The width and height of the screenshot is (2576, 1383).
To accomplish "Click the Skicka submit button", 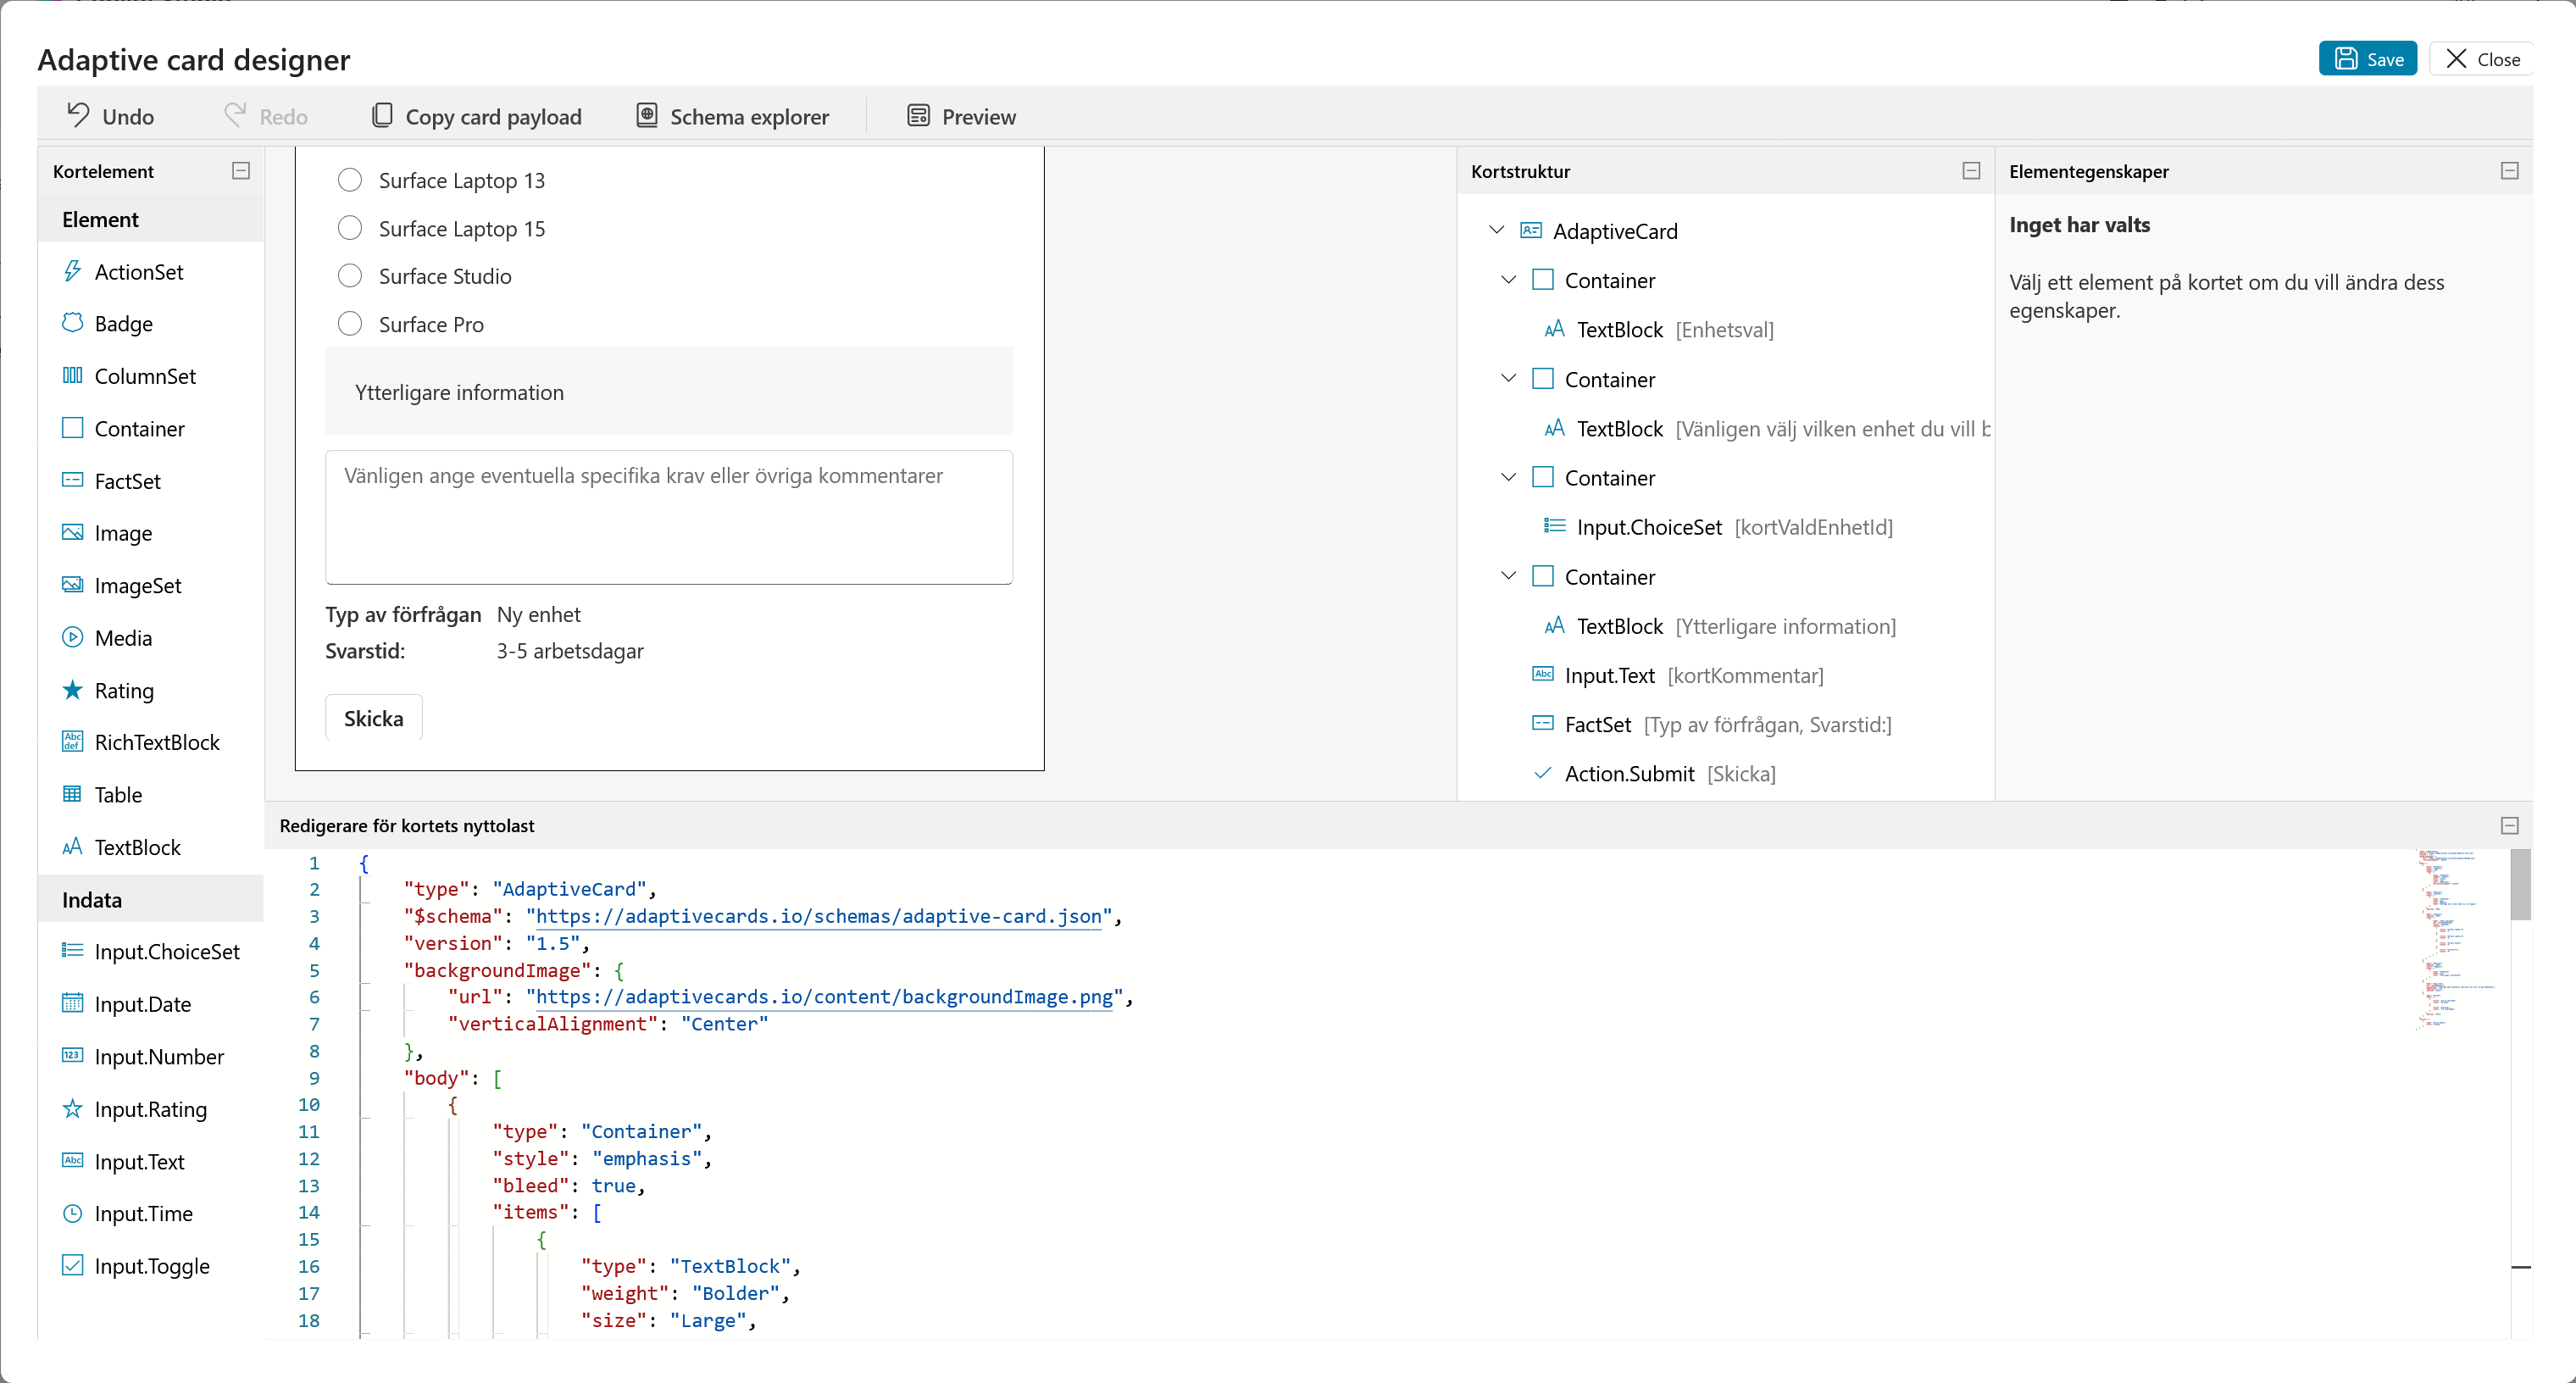I will (373, 718).
